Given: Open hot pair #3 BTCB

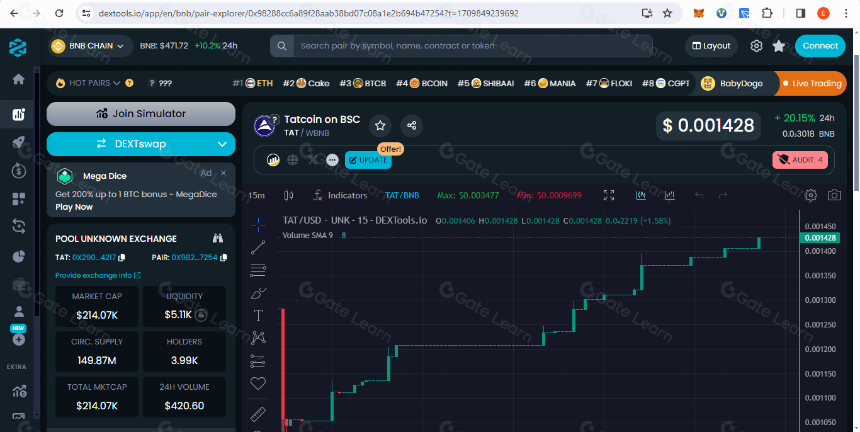Looking at the screenshot, I should [363, 83].
